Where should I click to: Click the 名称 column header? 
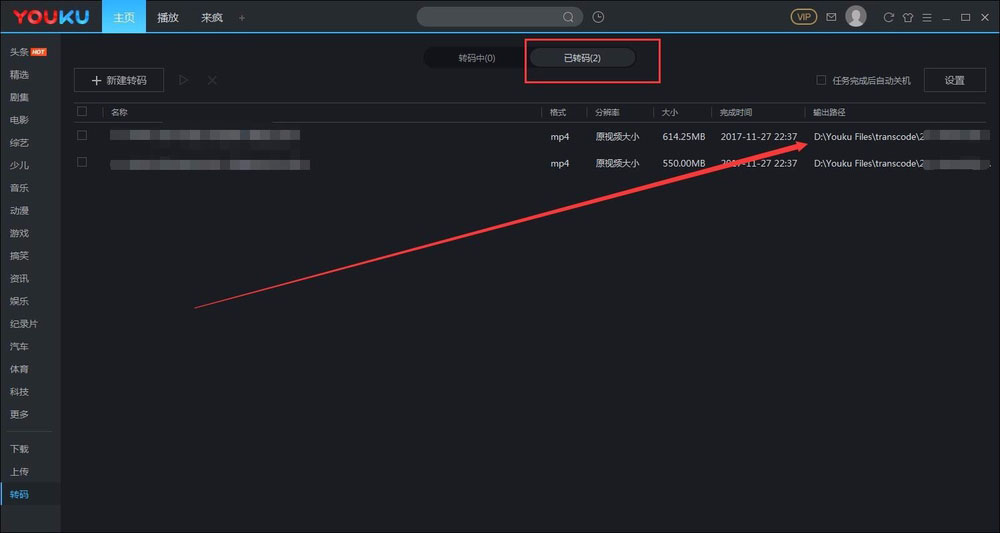(119, 112)
